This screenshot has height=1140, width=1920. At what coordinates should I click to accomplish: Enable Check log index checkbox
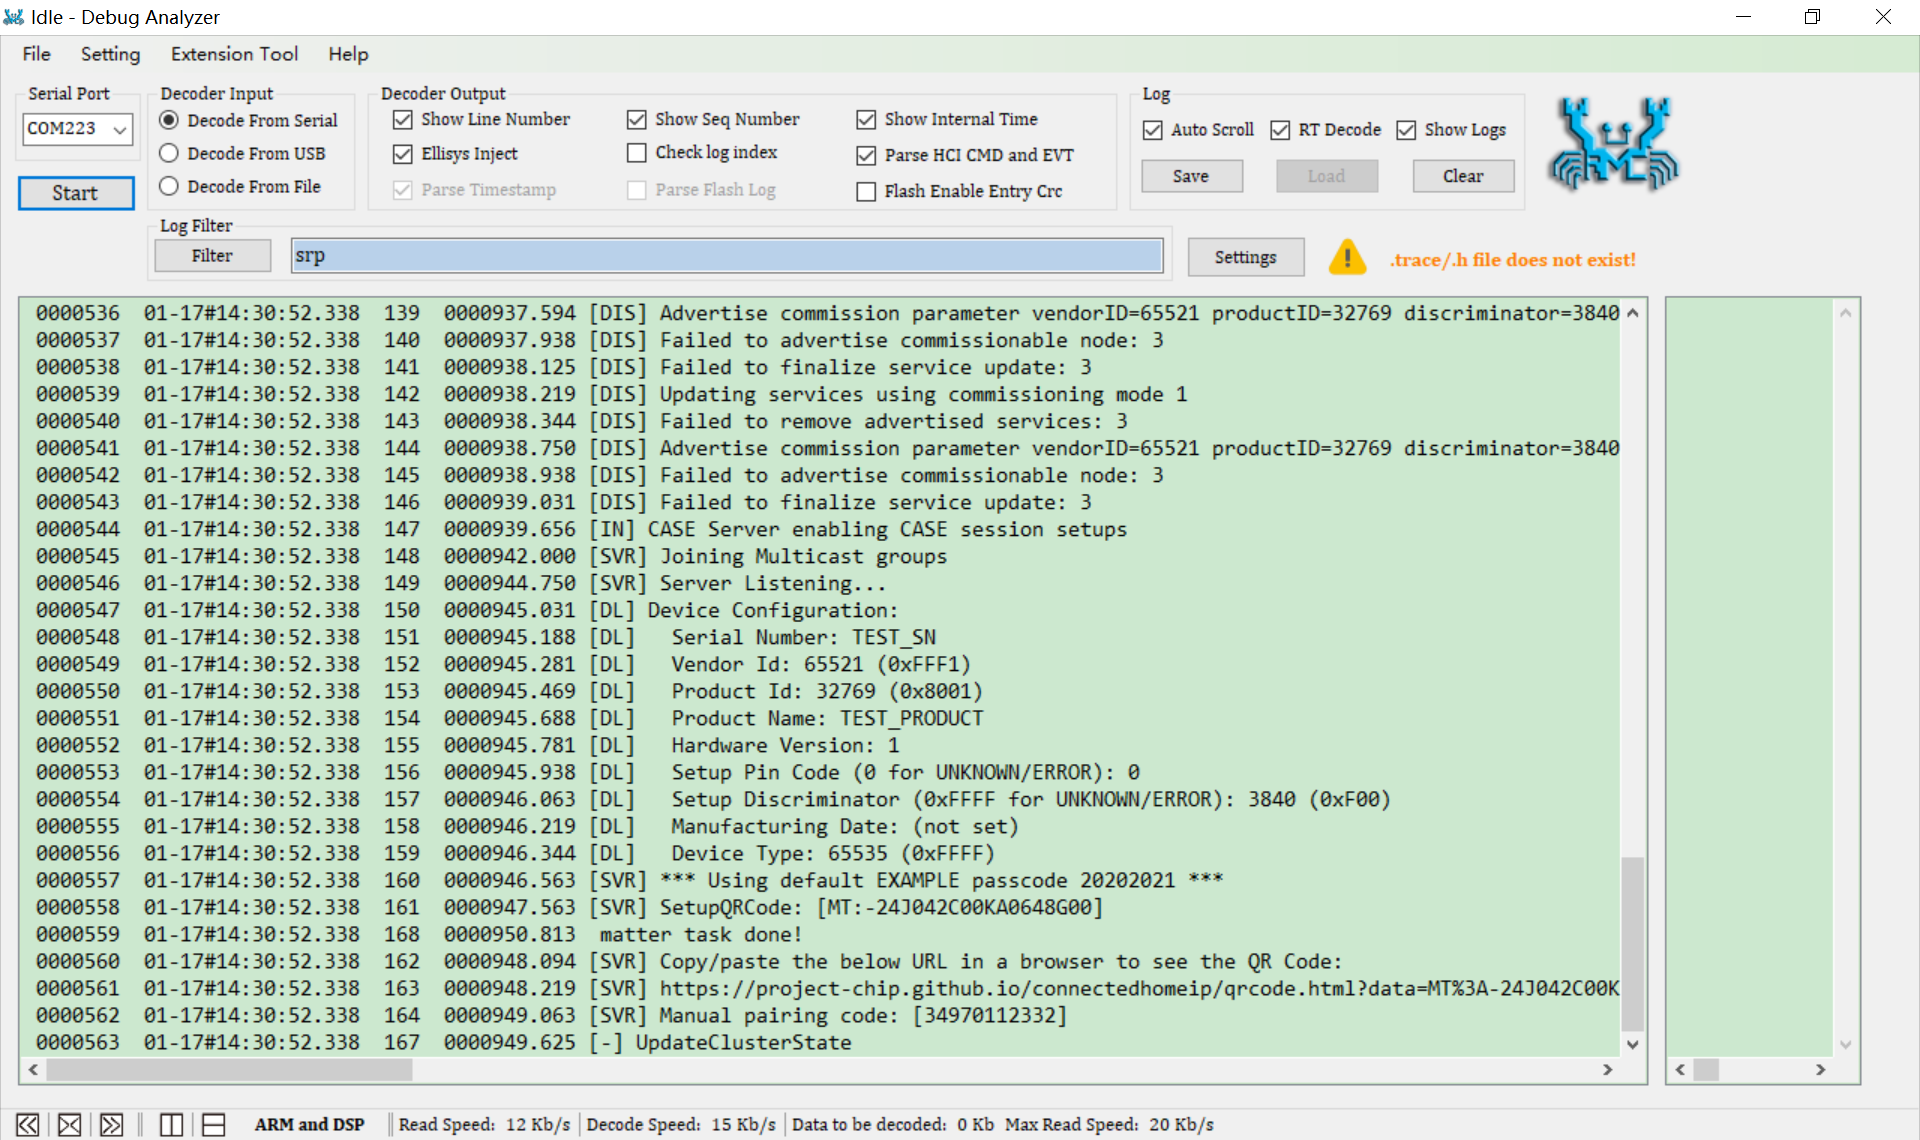[x=637, y=152]
